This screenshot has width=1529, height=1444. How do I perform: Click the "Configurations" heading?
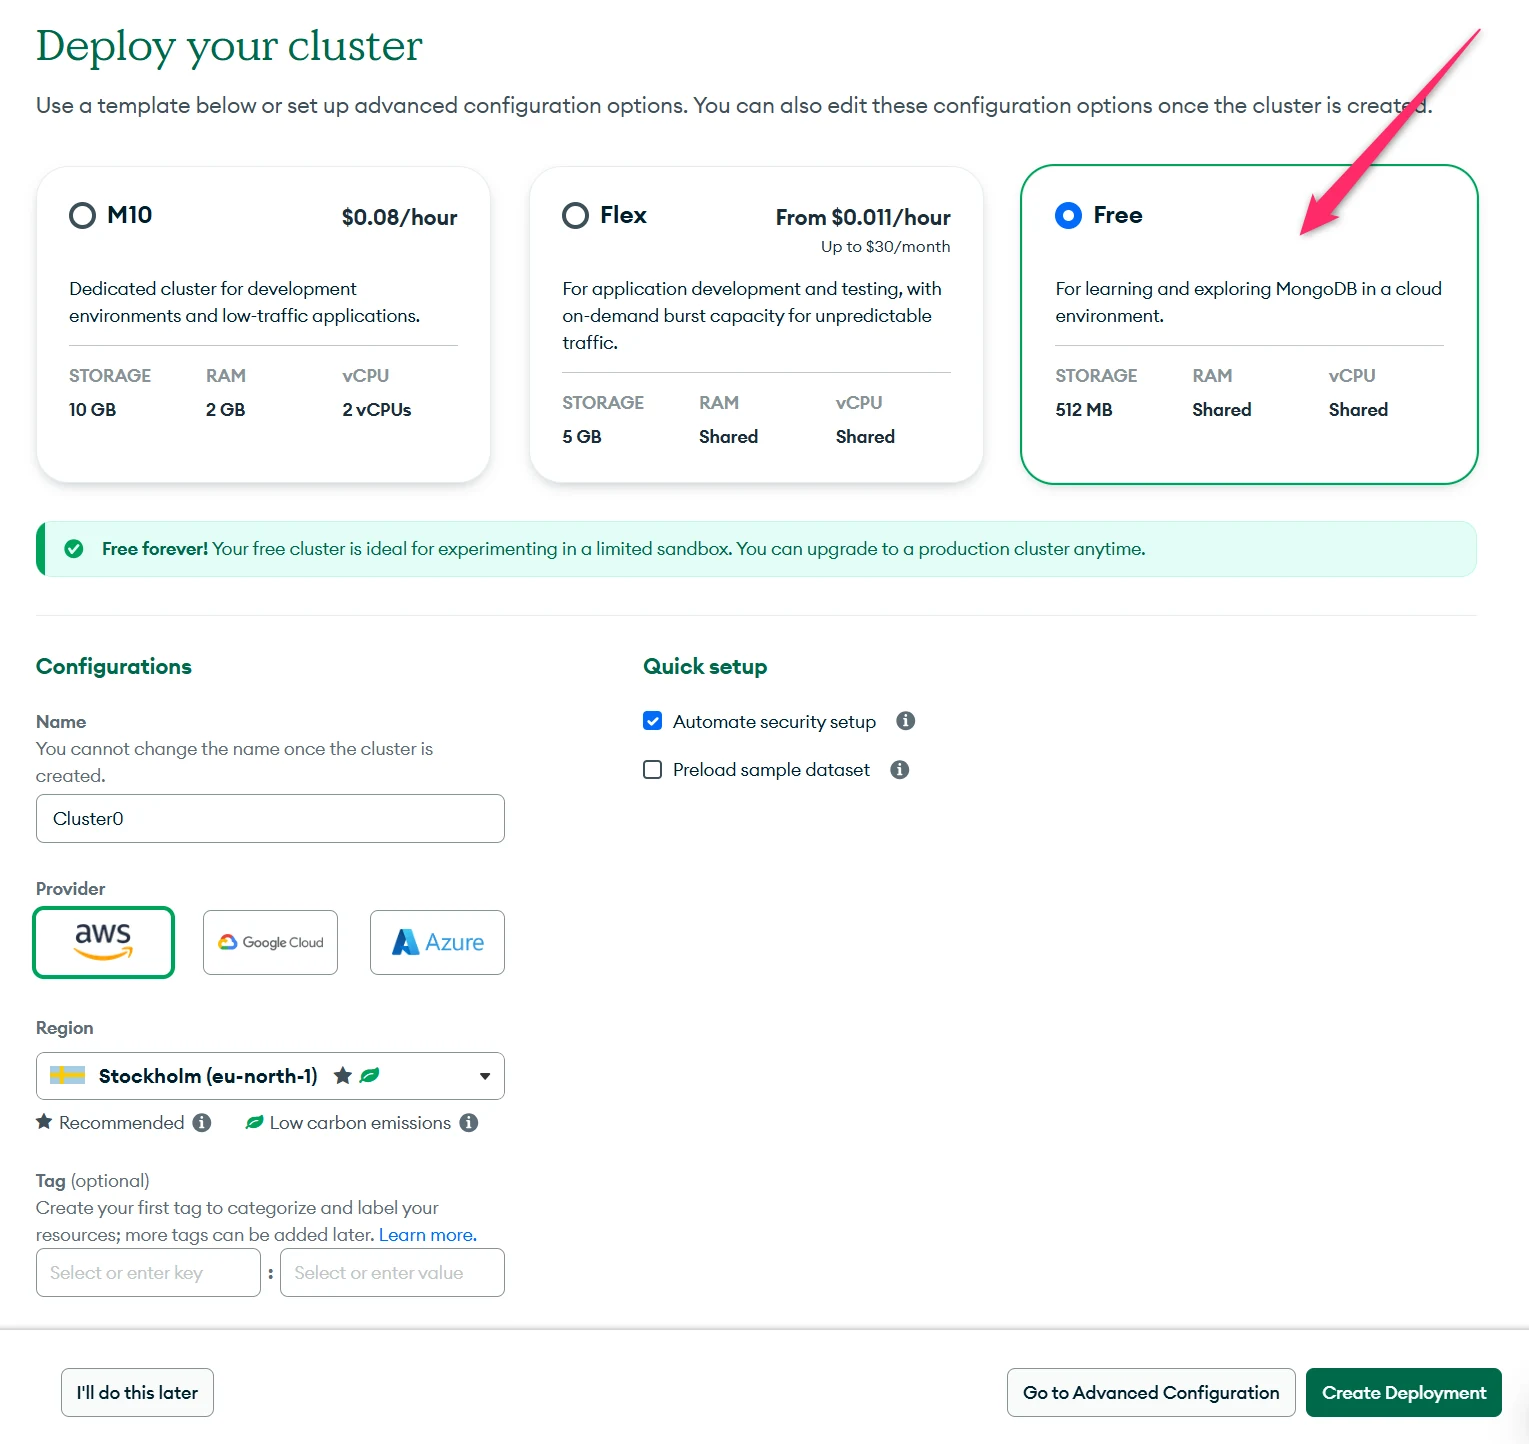click(114, 667)
